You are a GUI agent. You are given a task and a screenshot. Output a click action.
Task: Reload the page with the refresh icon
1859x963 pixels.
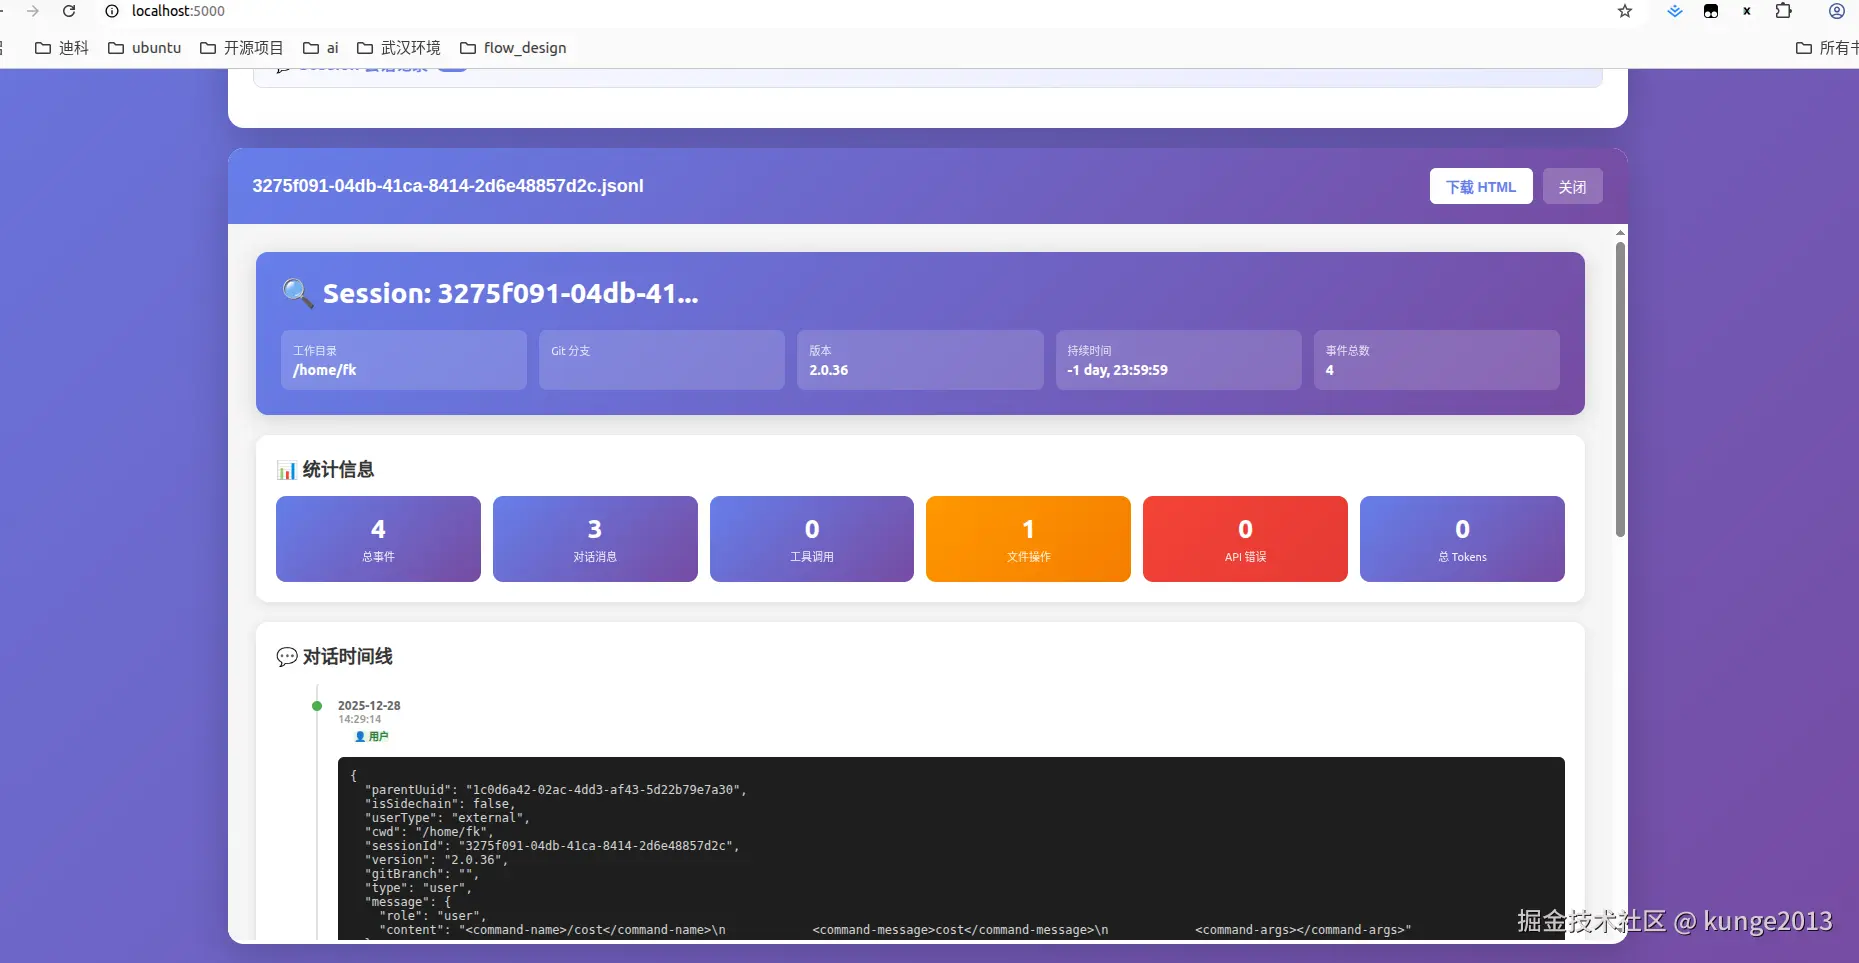point(69,11)
